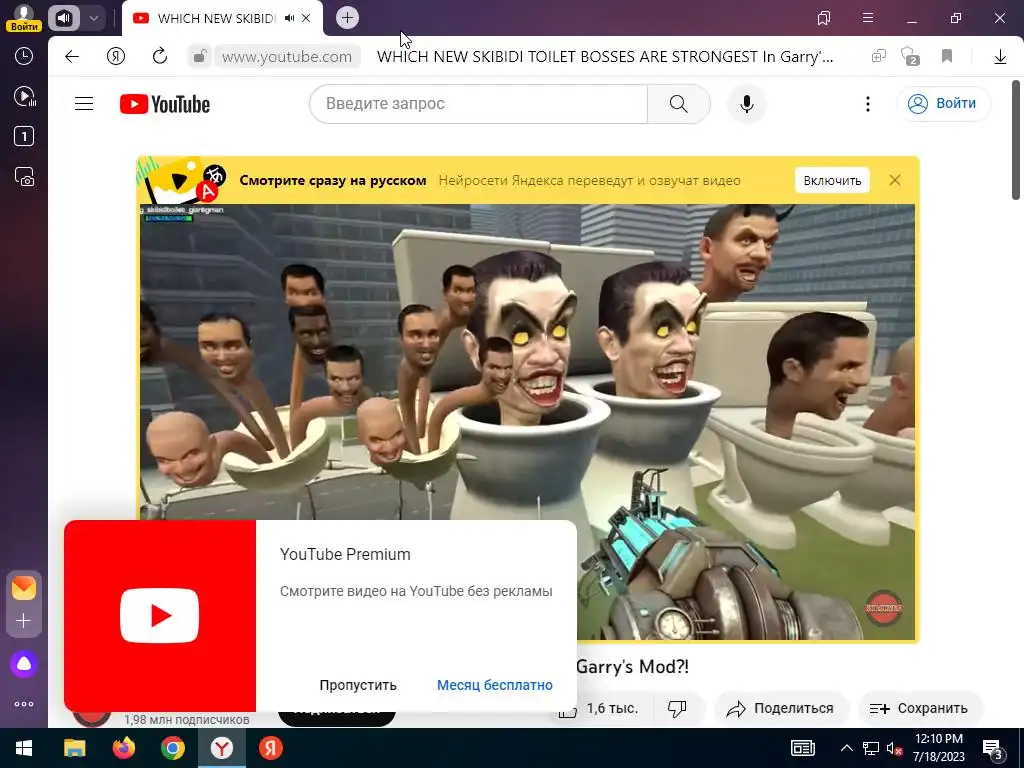Click the profile avatar labeled Войти
1024x768 pixels.
coord(24,18)
